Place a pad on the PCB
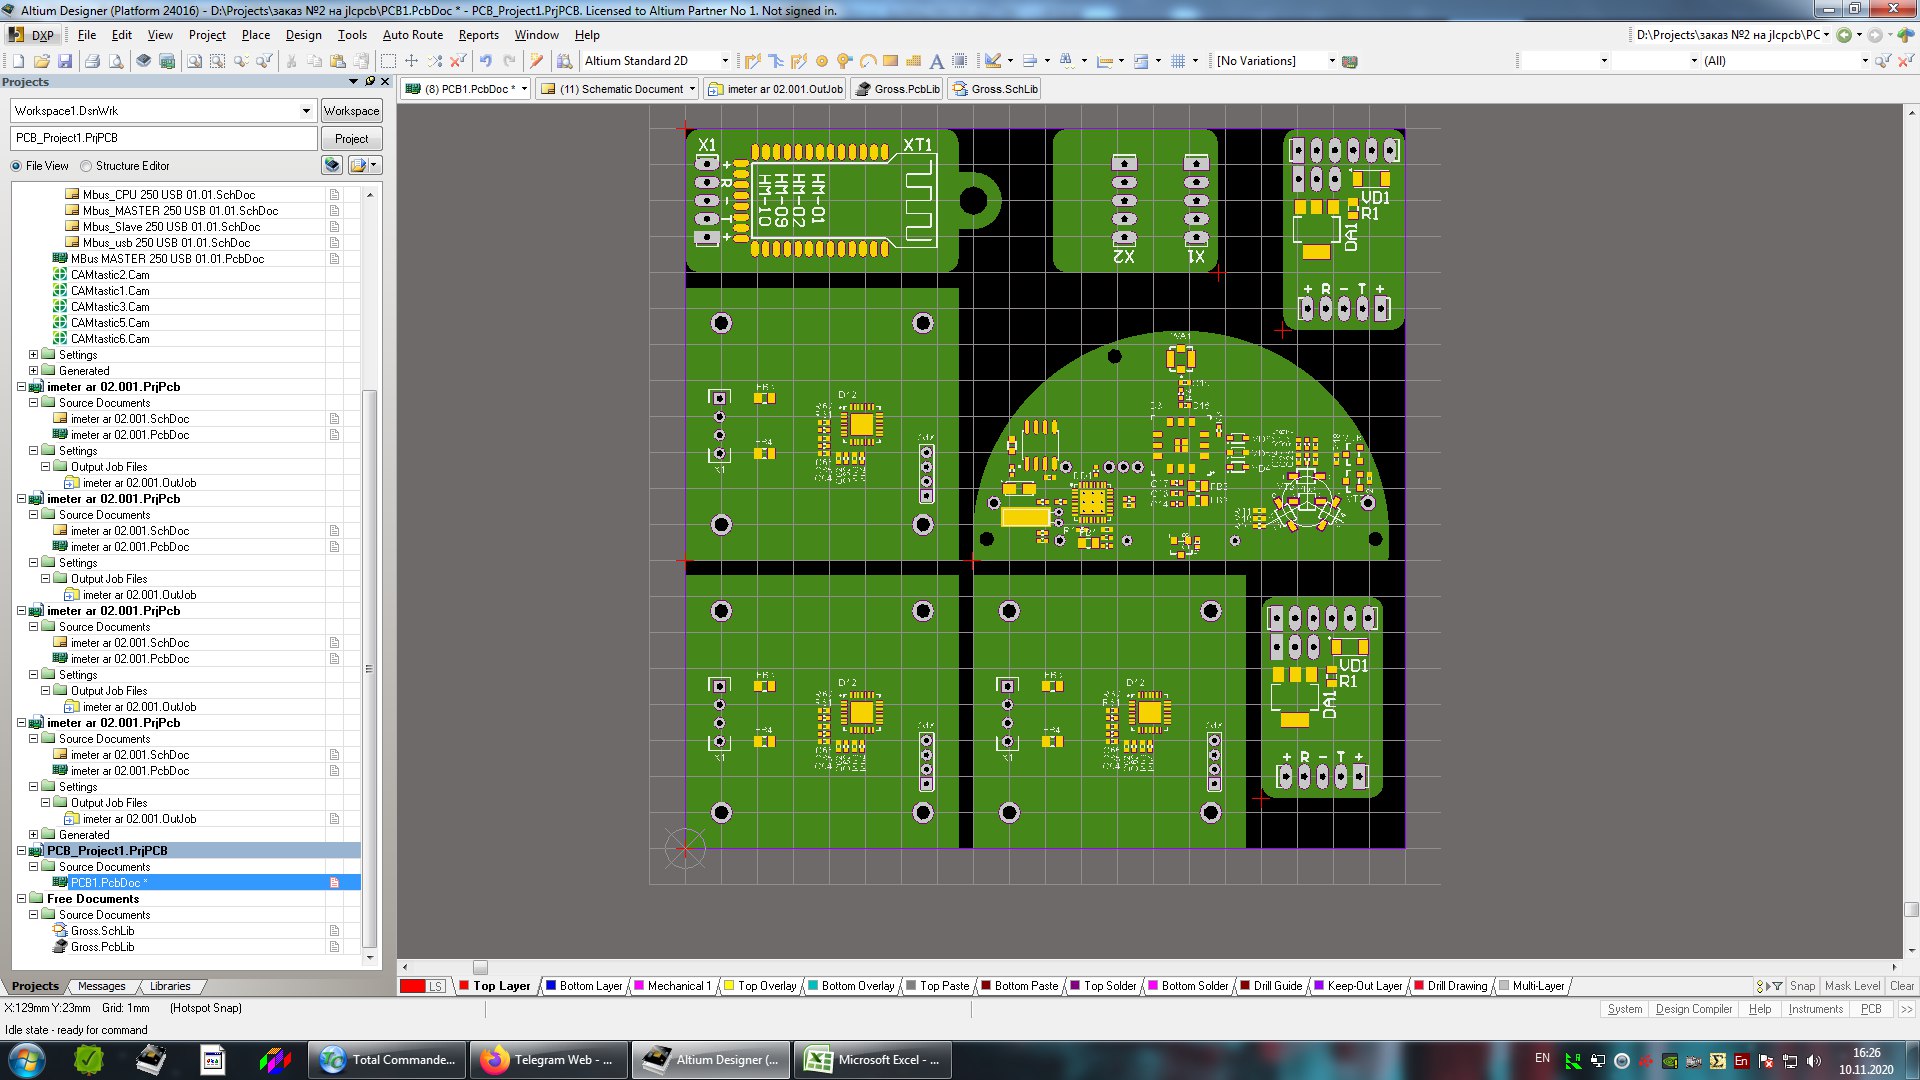1920x1080 pixels. pyautogui.click(x=822, y=61)
